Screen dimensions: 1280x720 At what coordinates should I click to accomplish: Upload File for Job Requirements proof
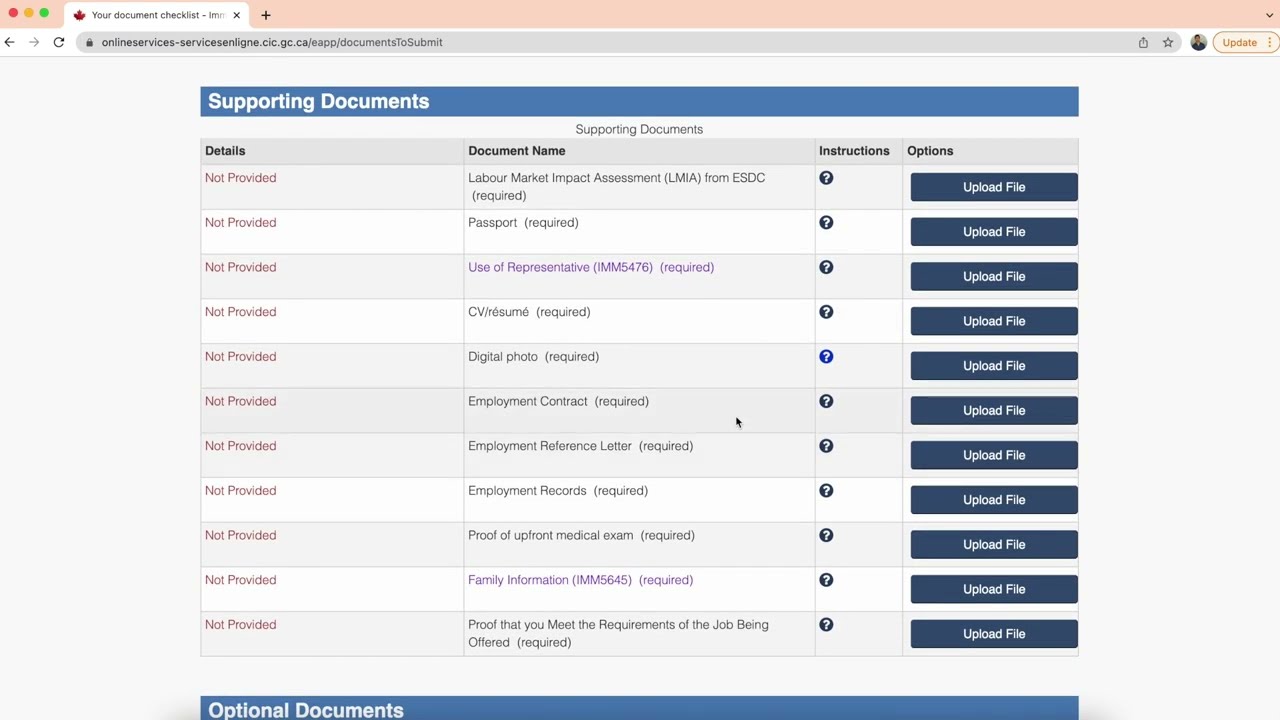point(994,634)
